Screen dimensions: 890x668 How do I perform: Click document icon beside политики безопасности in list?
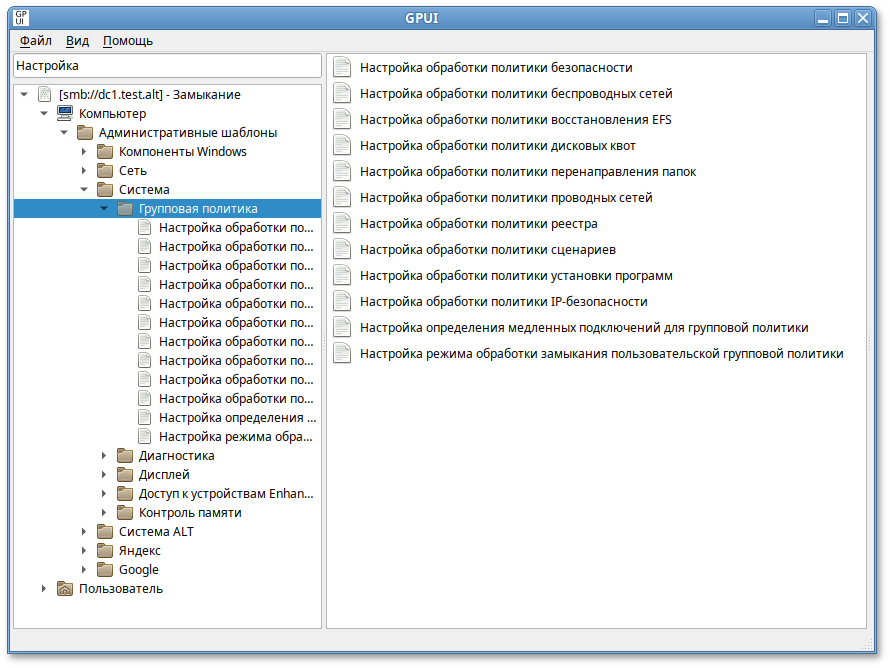pos(342,68)
